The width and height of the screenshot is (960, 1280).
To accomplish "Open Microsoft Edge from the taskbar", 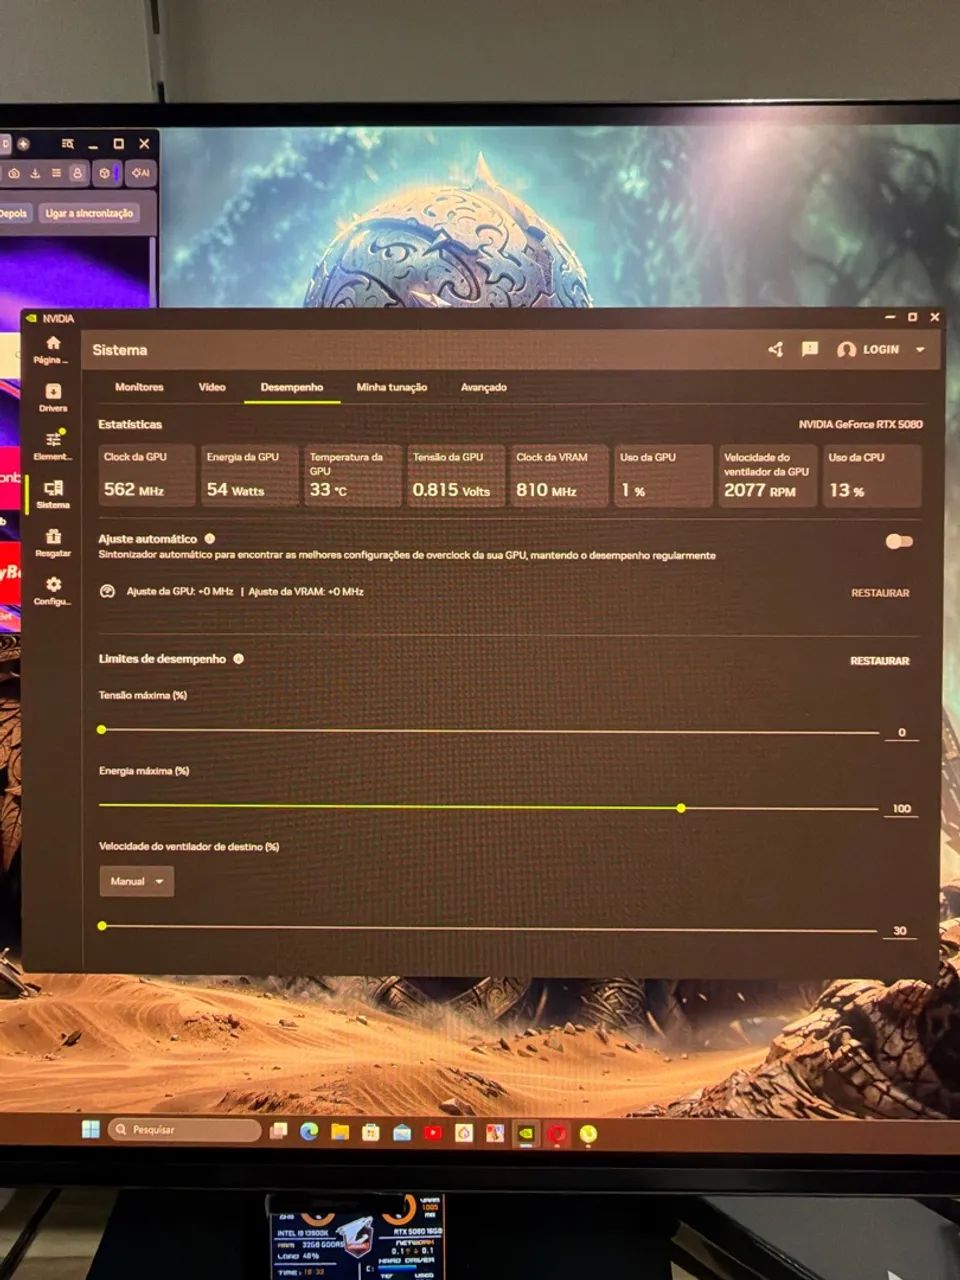I will pos(309,1132).
